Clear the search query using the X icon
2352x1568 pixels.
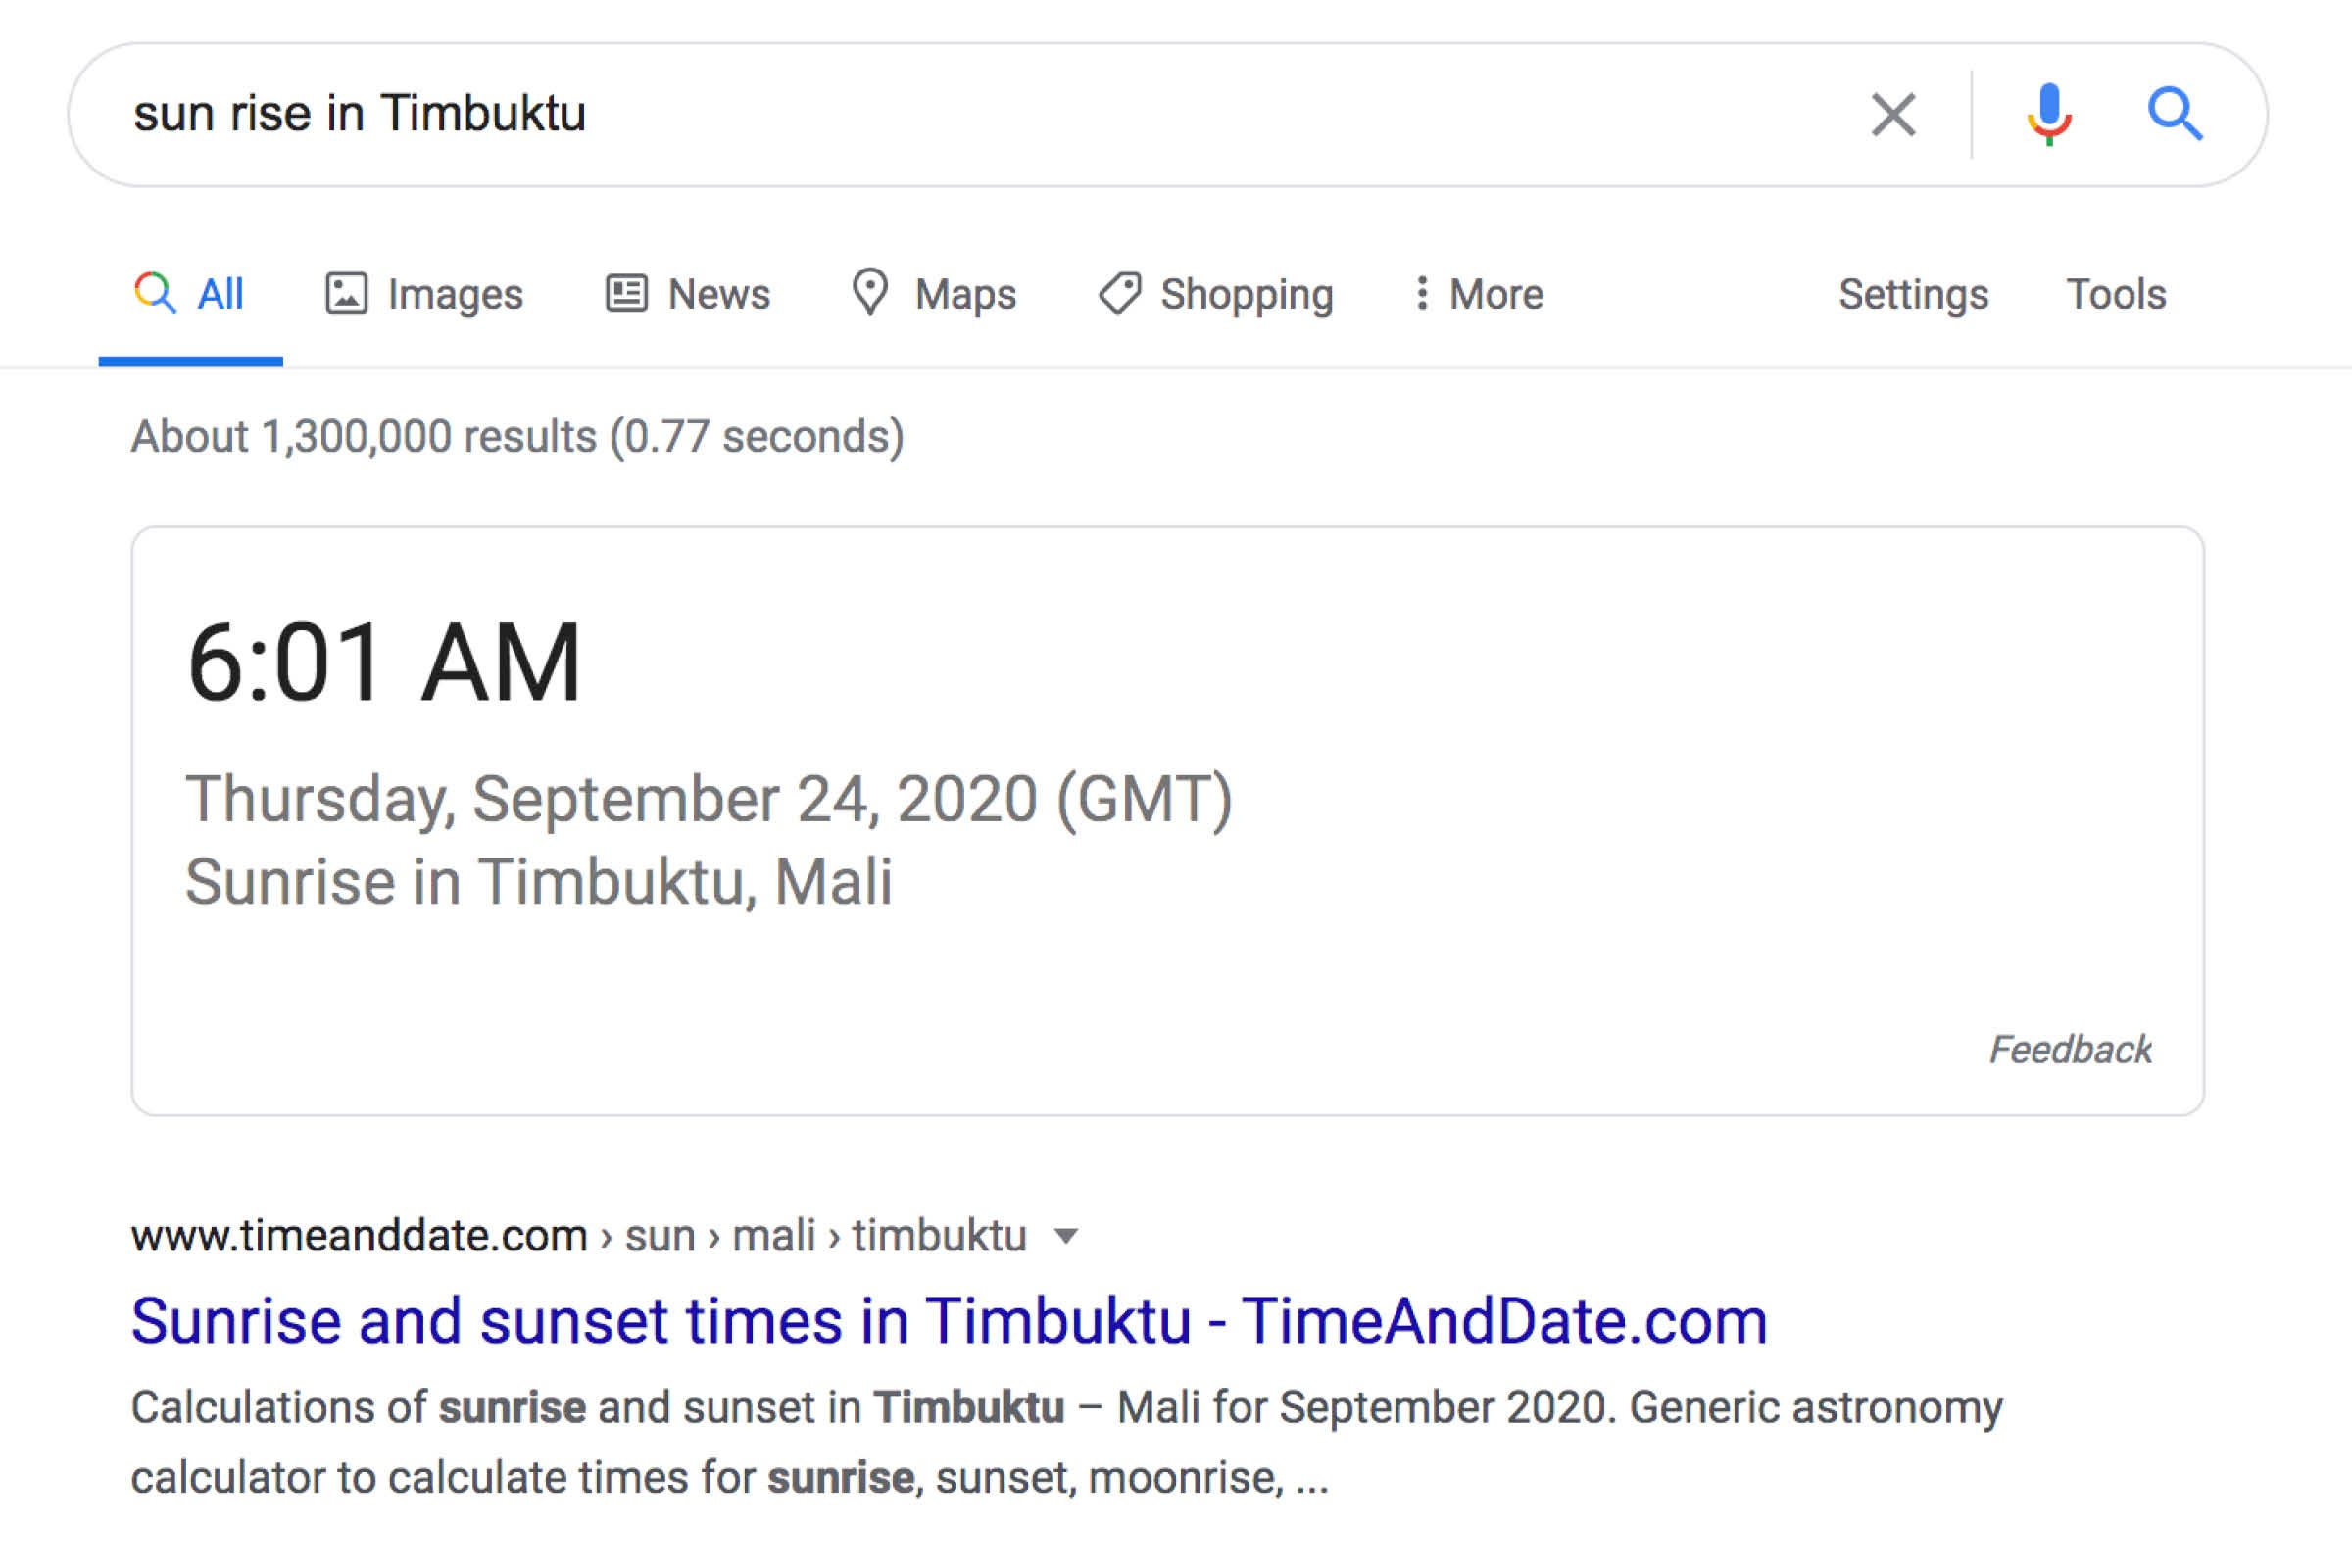click(x=1893, y=113)
